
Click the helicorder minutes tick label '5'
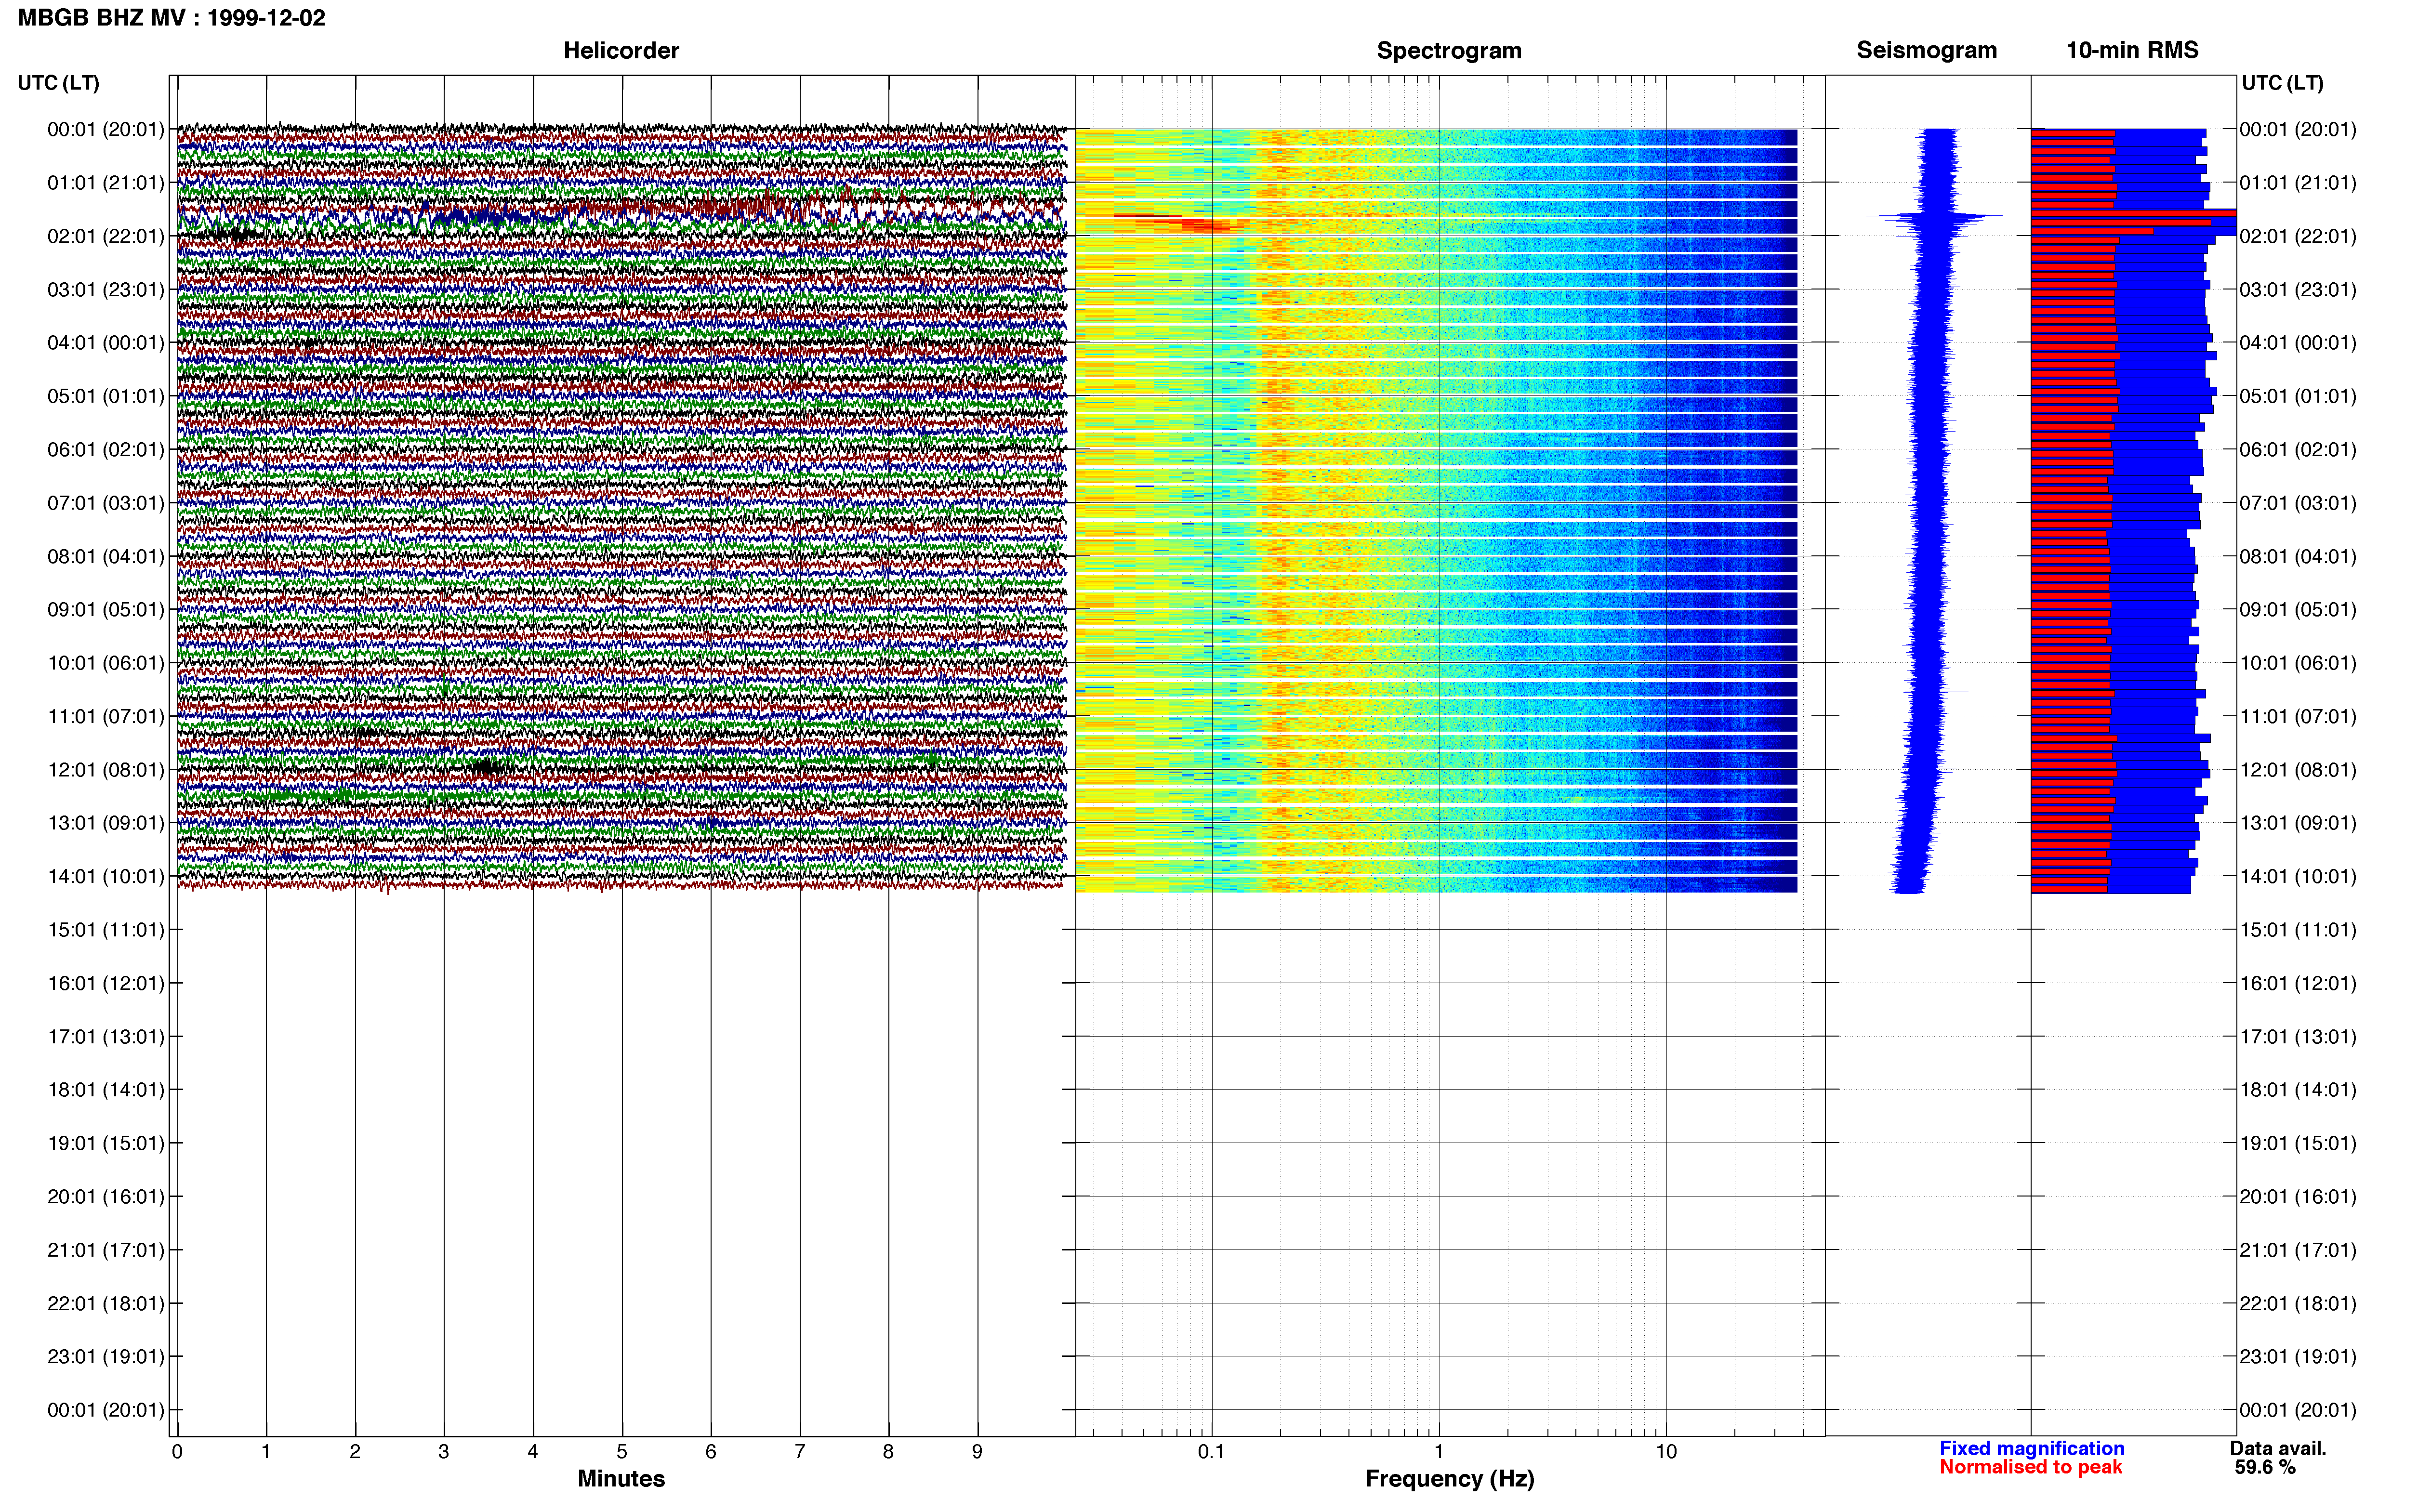pyautogui.click(x=622, y=1451)
